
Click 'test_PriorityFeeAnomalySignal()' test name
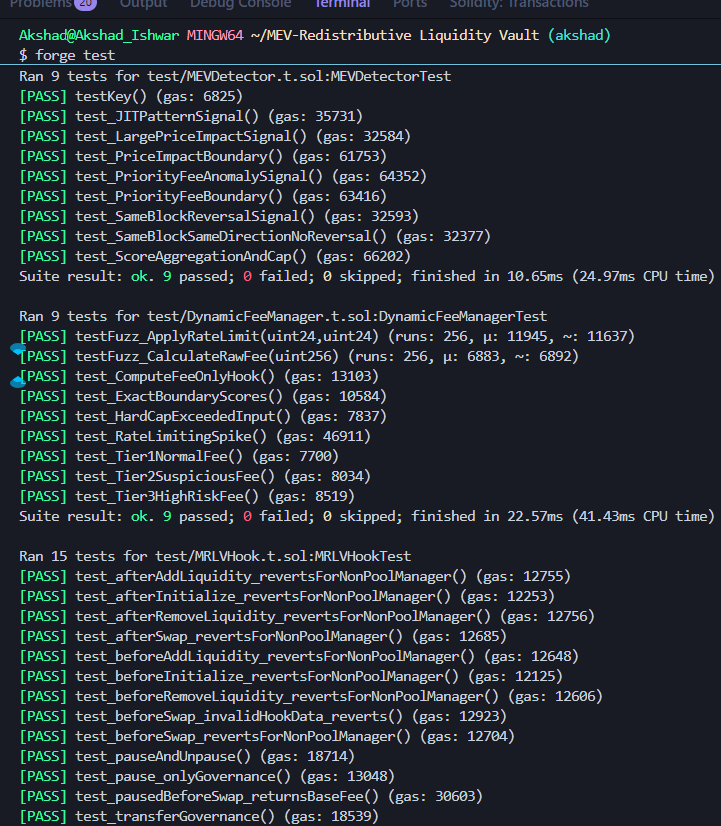click(199, 176)
